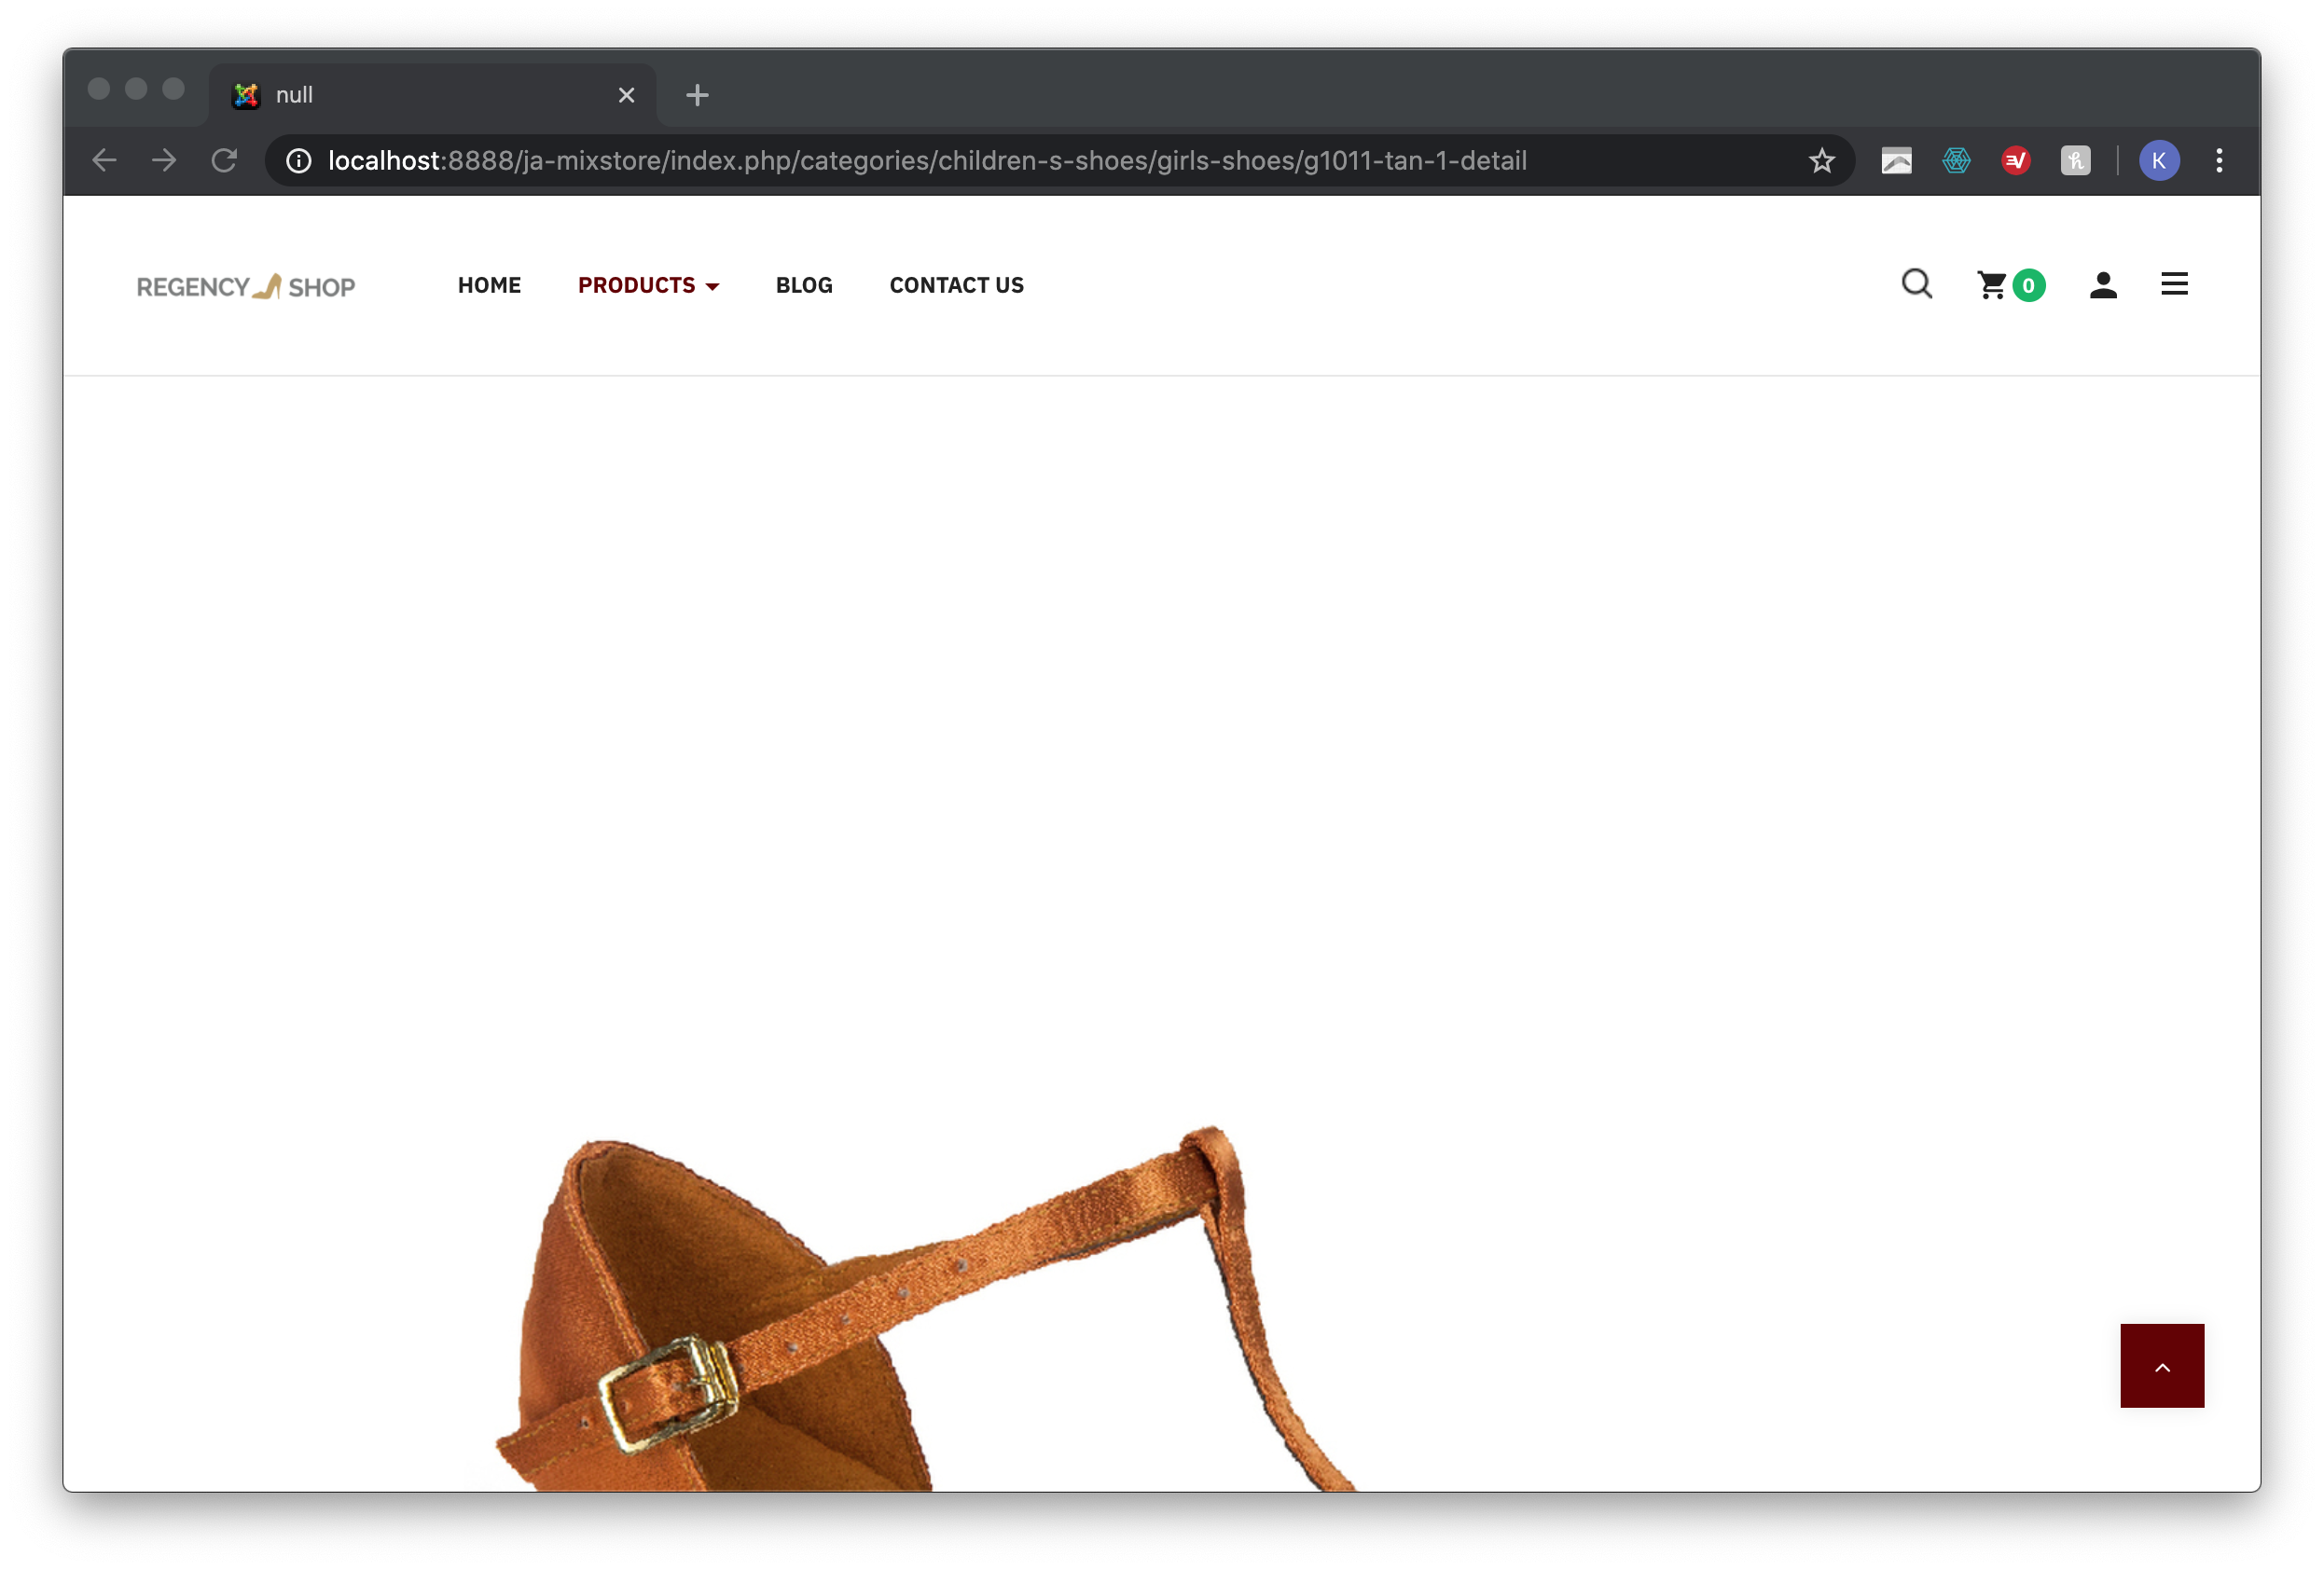
Task: Open the shopping cart icon
Action: [1991, 285]
